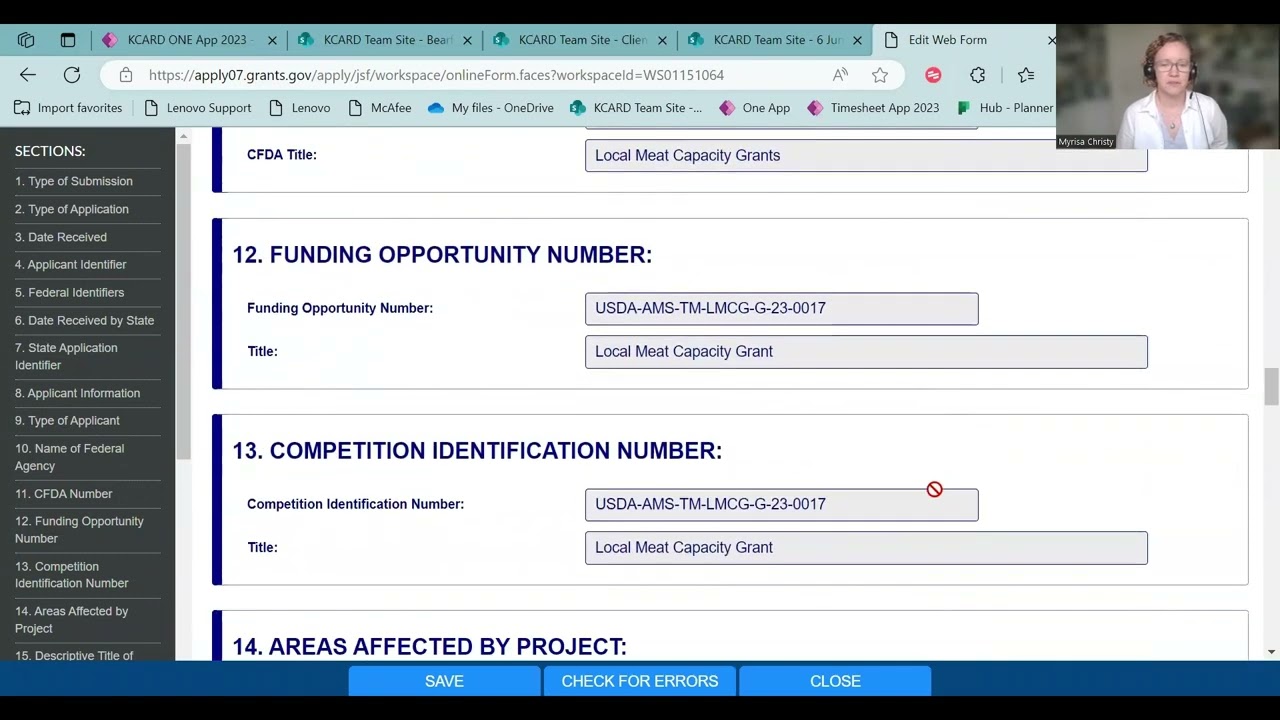Close the Edit Web Form tab

[1051, 40]
